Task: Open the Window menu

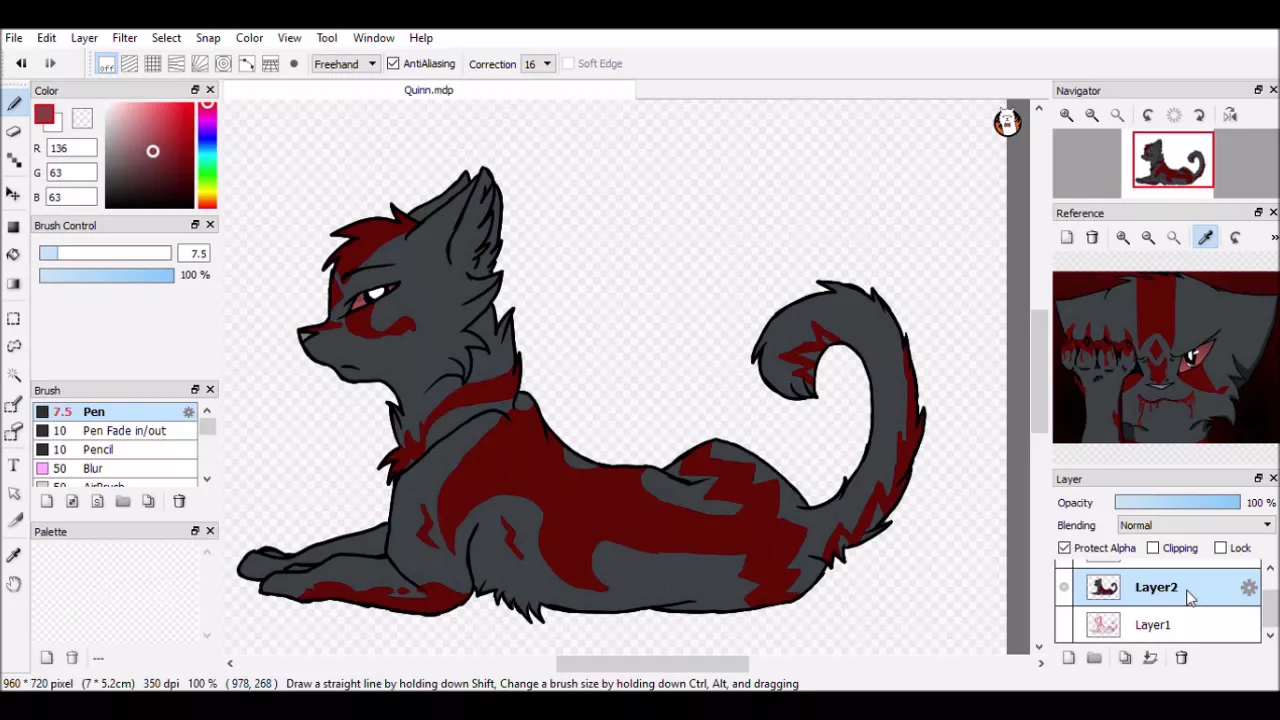Action: click(373, 38)
